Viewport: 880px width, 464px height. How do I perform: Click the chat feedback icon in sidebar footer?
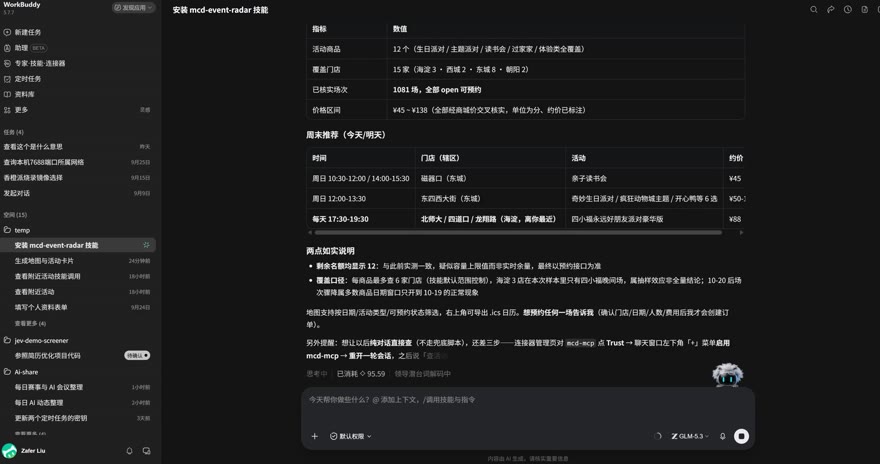[x=146, y=451]
